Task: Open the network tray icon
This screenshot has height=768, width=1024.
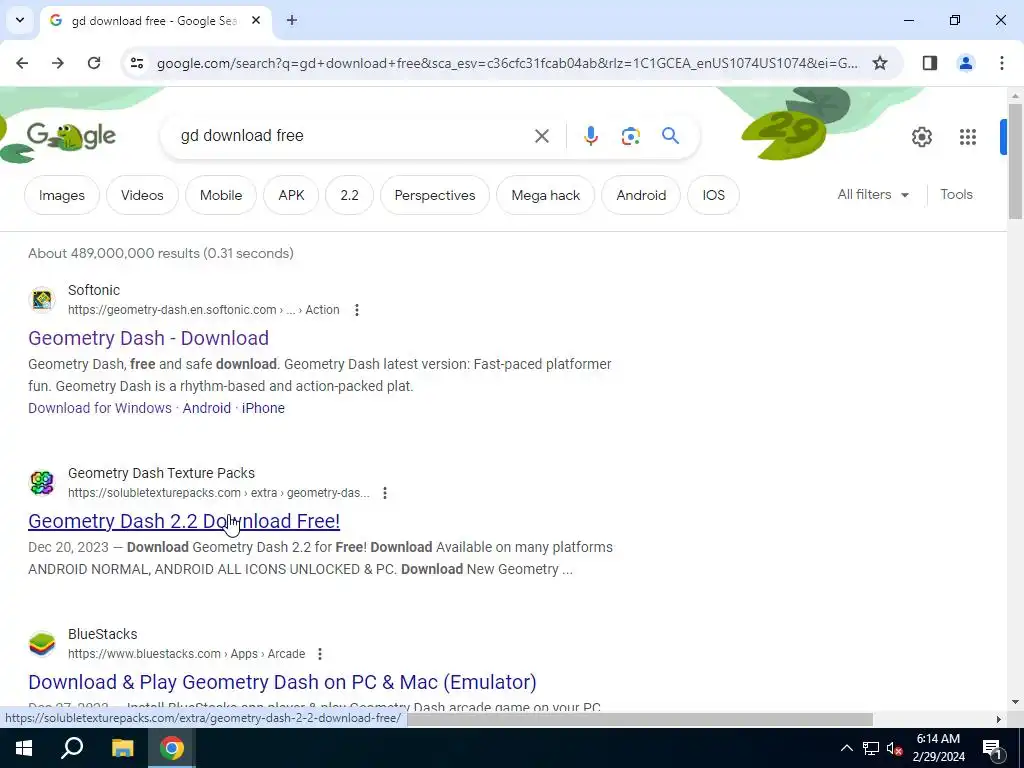Action: (x=871, y=748)
